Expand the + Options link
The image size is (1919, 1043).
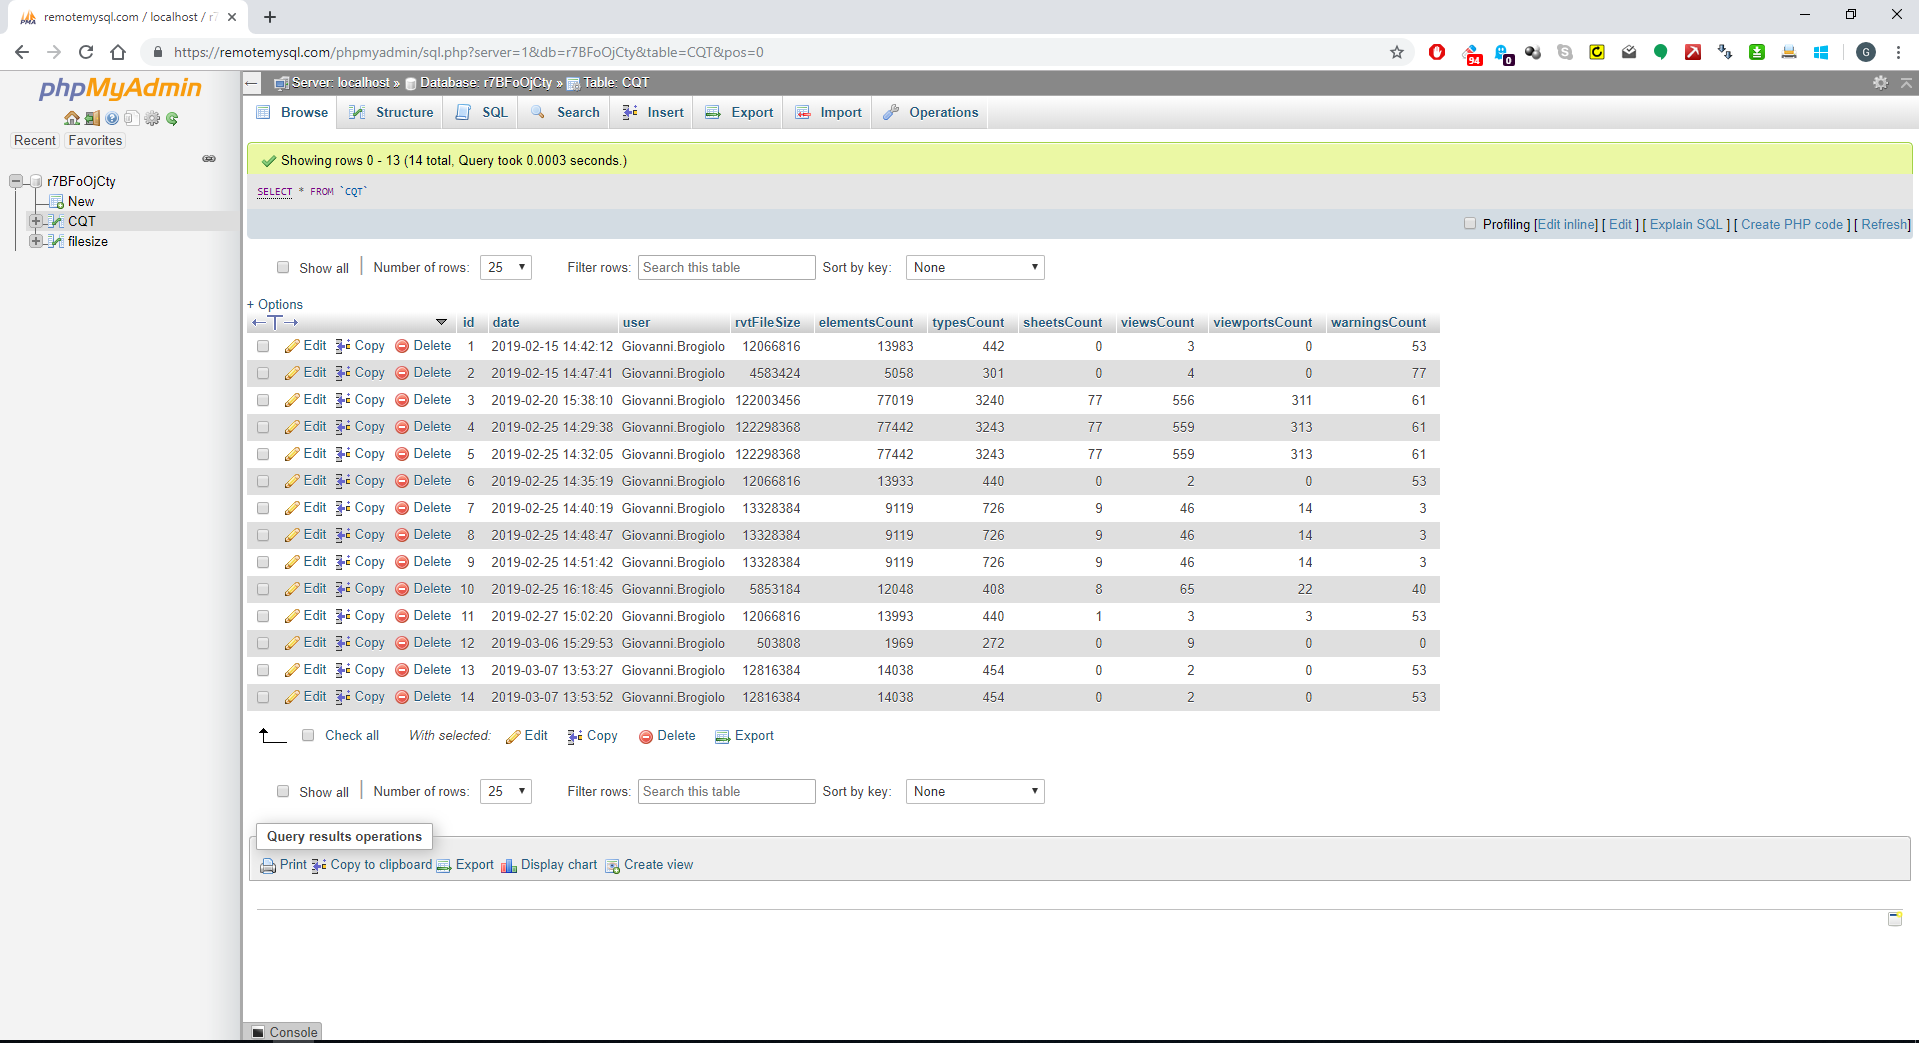coord(275,304)
